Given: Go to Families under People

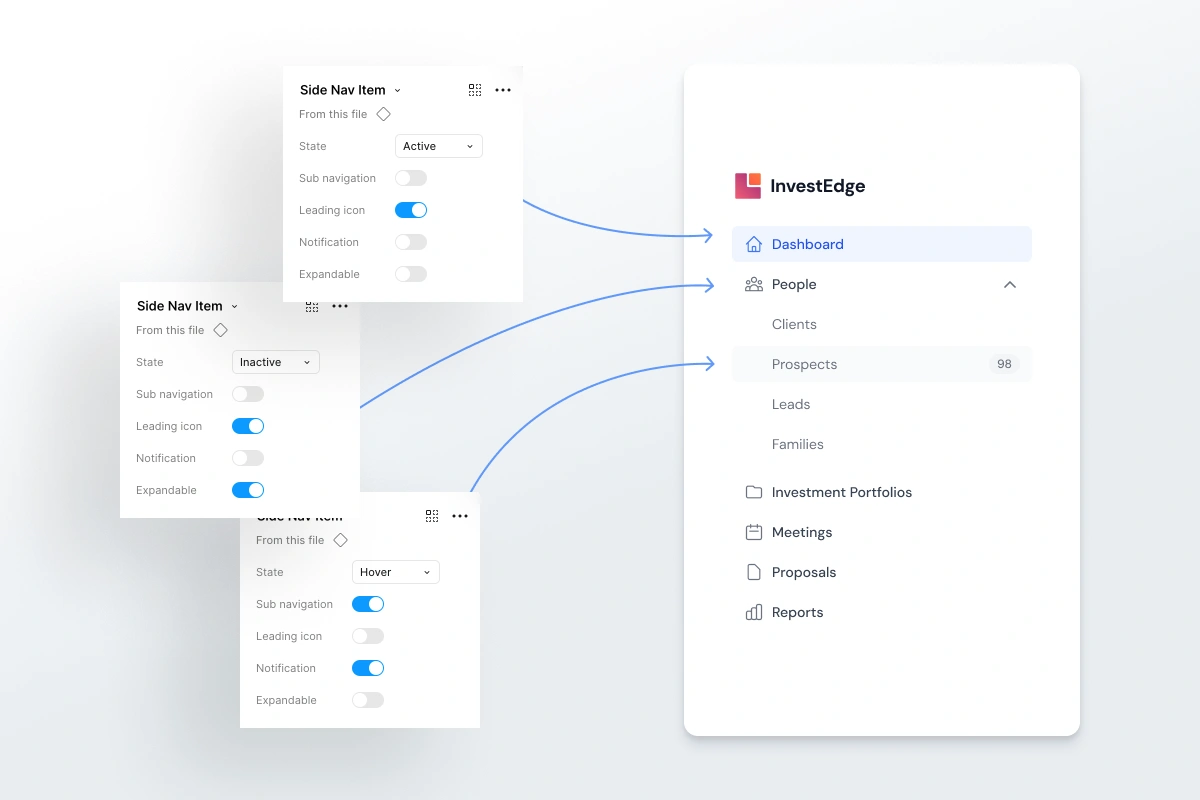Looking at the screenshot, I should tap(798, 444).
